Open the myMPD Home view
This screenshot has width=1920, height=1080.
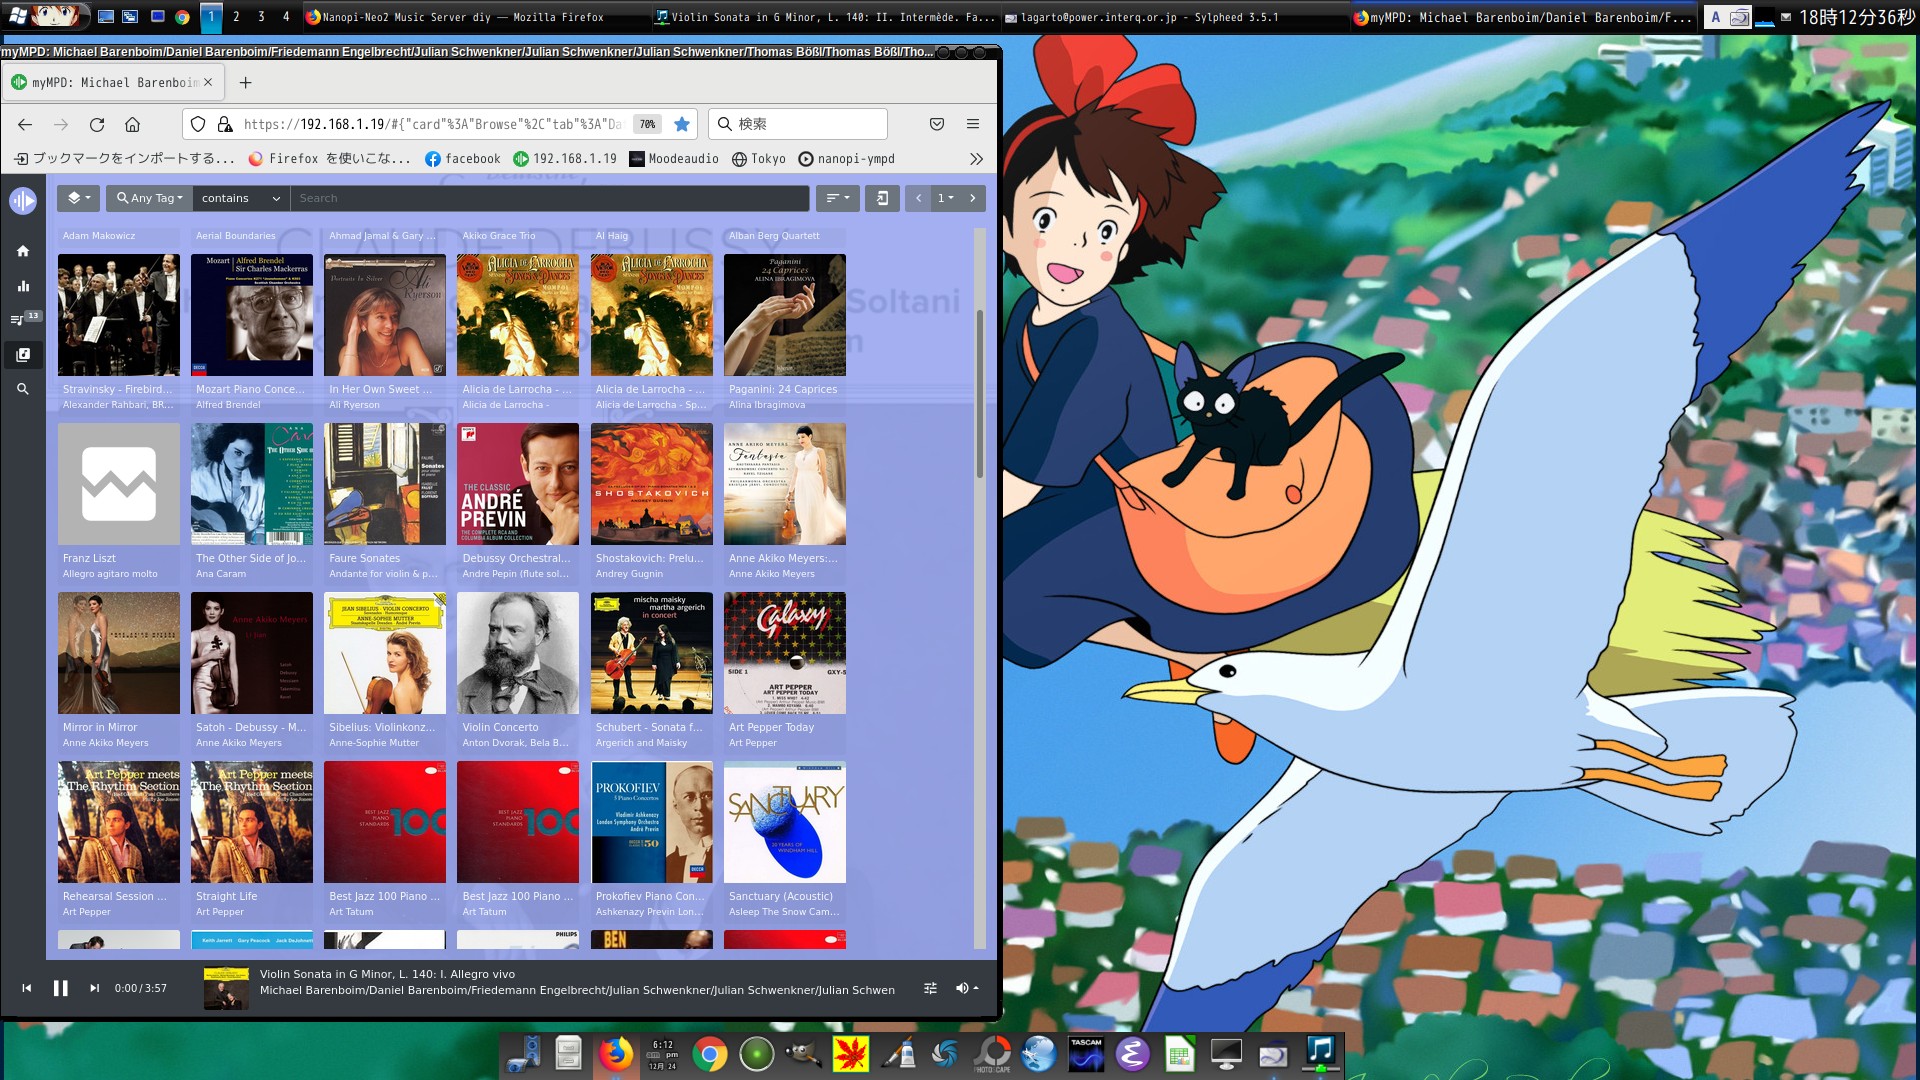(23, 251)
